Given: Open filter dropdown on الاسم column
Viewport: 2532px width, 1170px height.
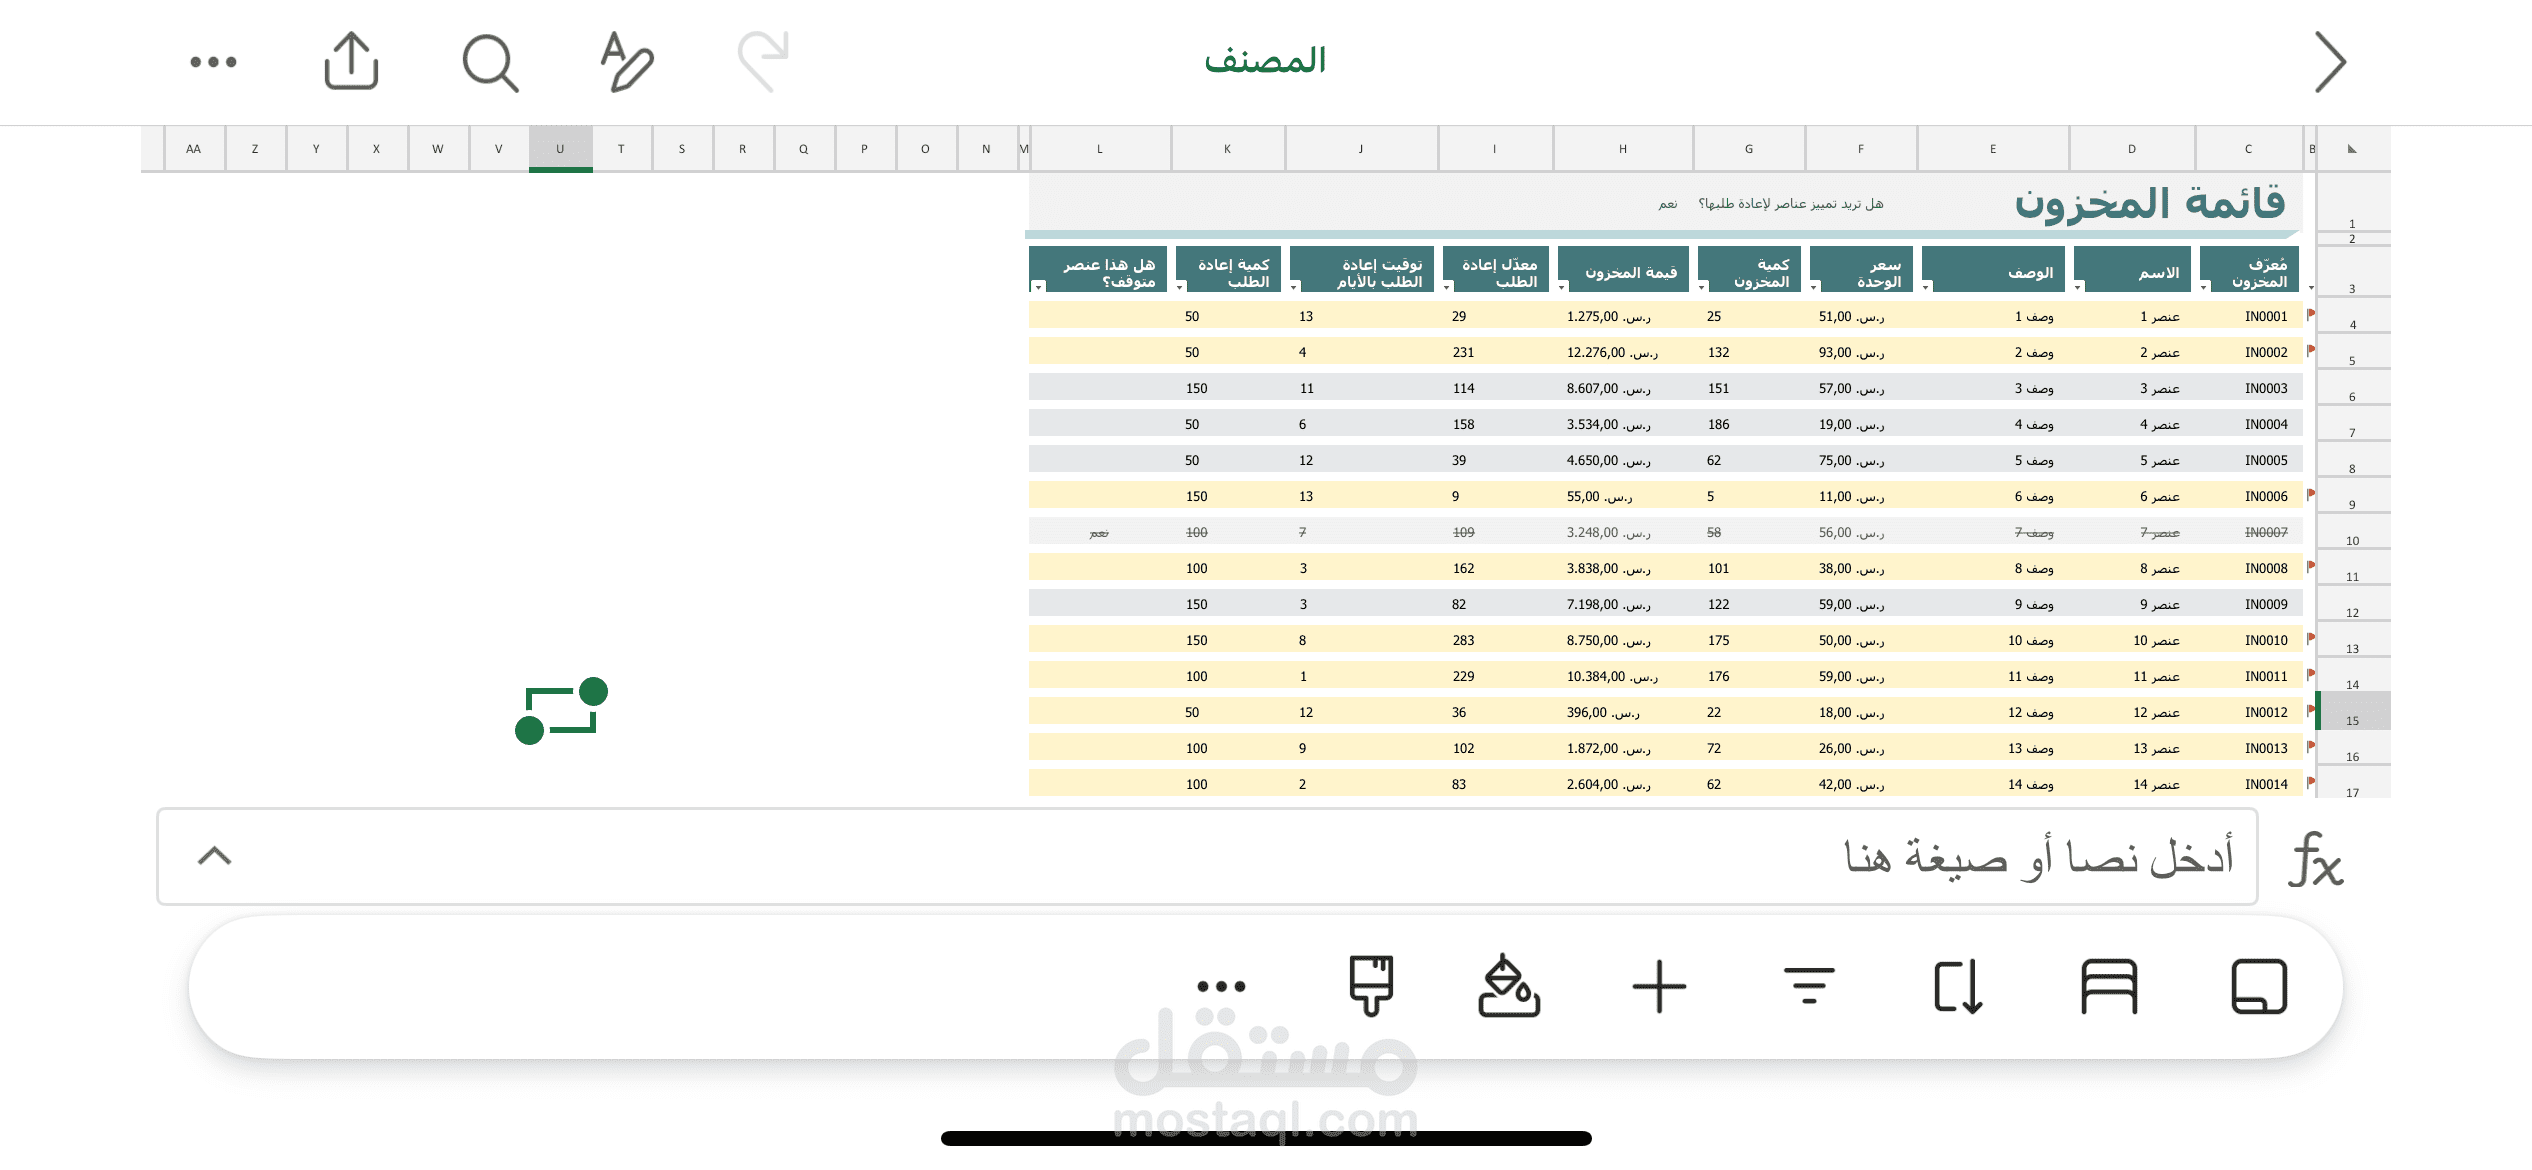Looking at the screenshot, I should 2077,287.
